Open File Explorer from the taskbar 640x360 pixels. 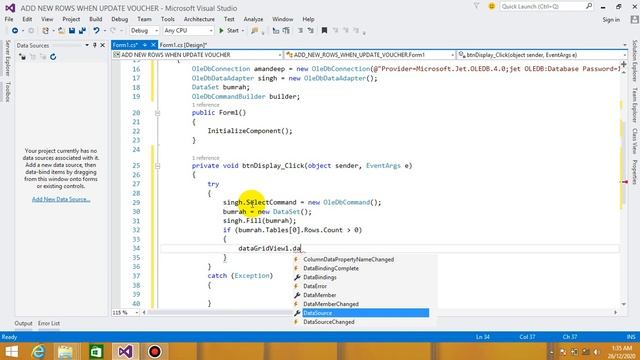[65, 351]
